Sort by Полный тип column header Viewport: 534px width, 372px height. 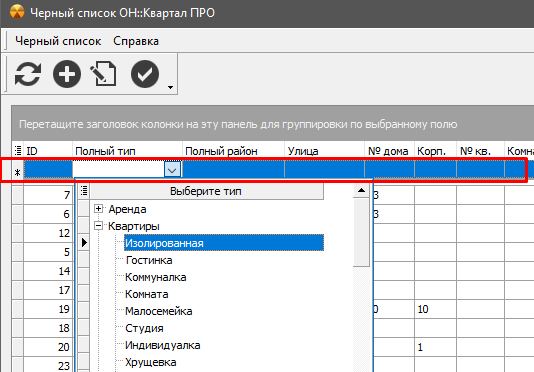pos(127,151)
